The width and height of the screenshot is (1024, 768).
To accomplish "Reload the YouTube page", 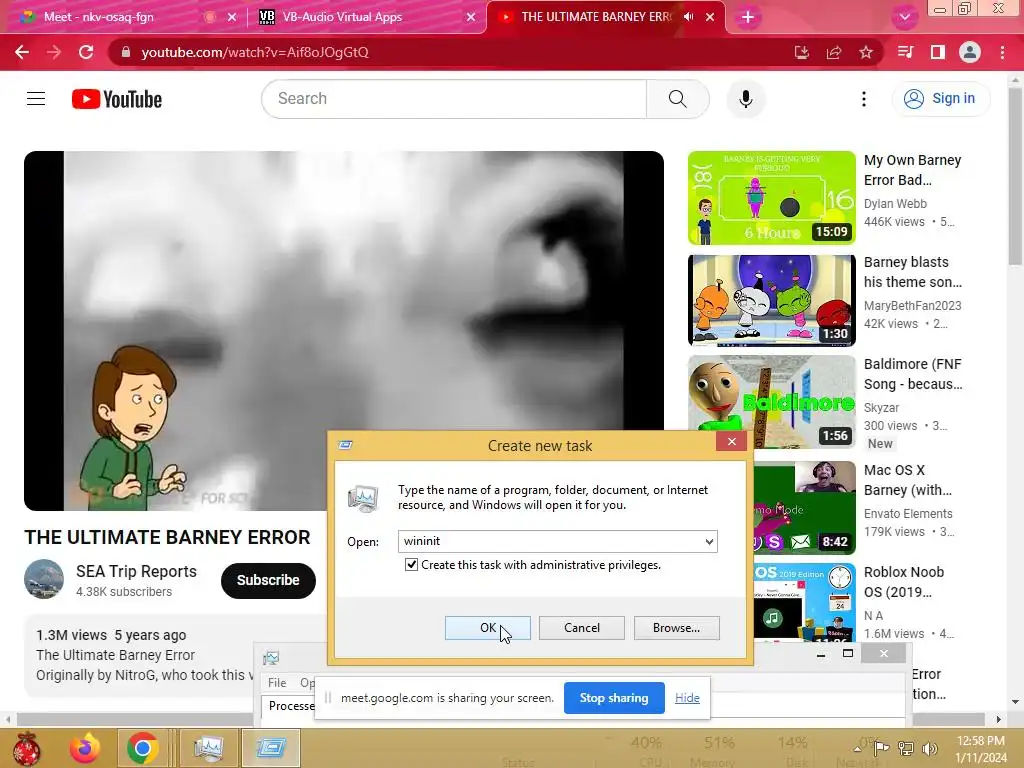I will 86,52.
